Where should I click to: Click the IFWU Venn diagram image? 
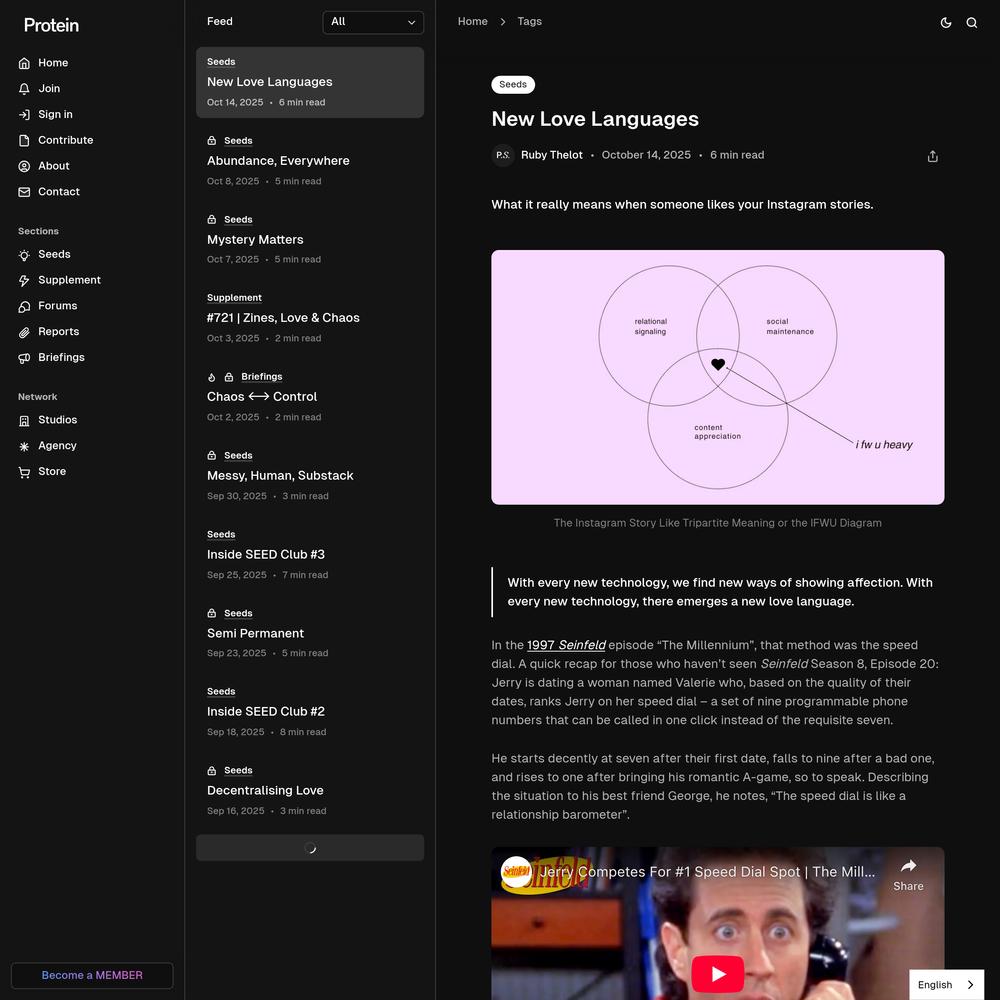[717, 377]
